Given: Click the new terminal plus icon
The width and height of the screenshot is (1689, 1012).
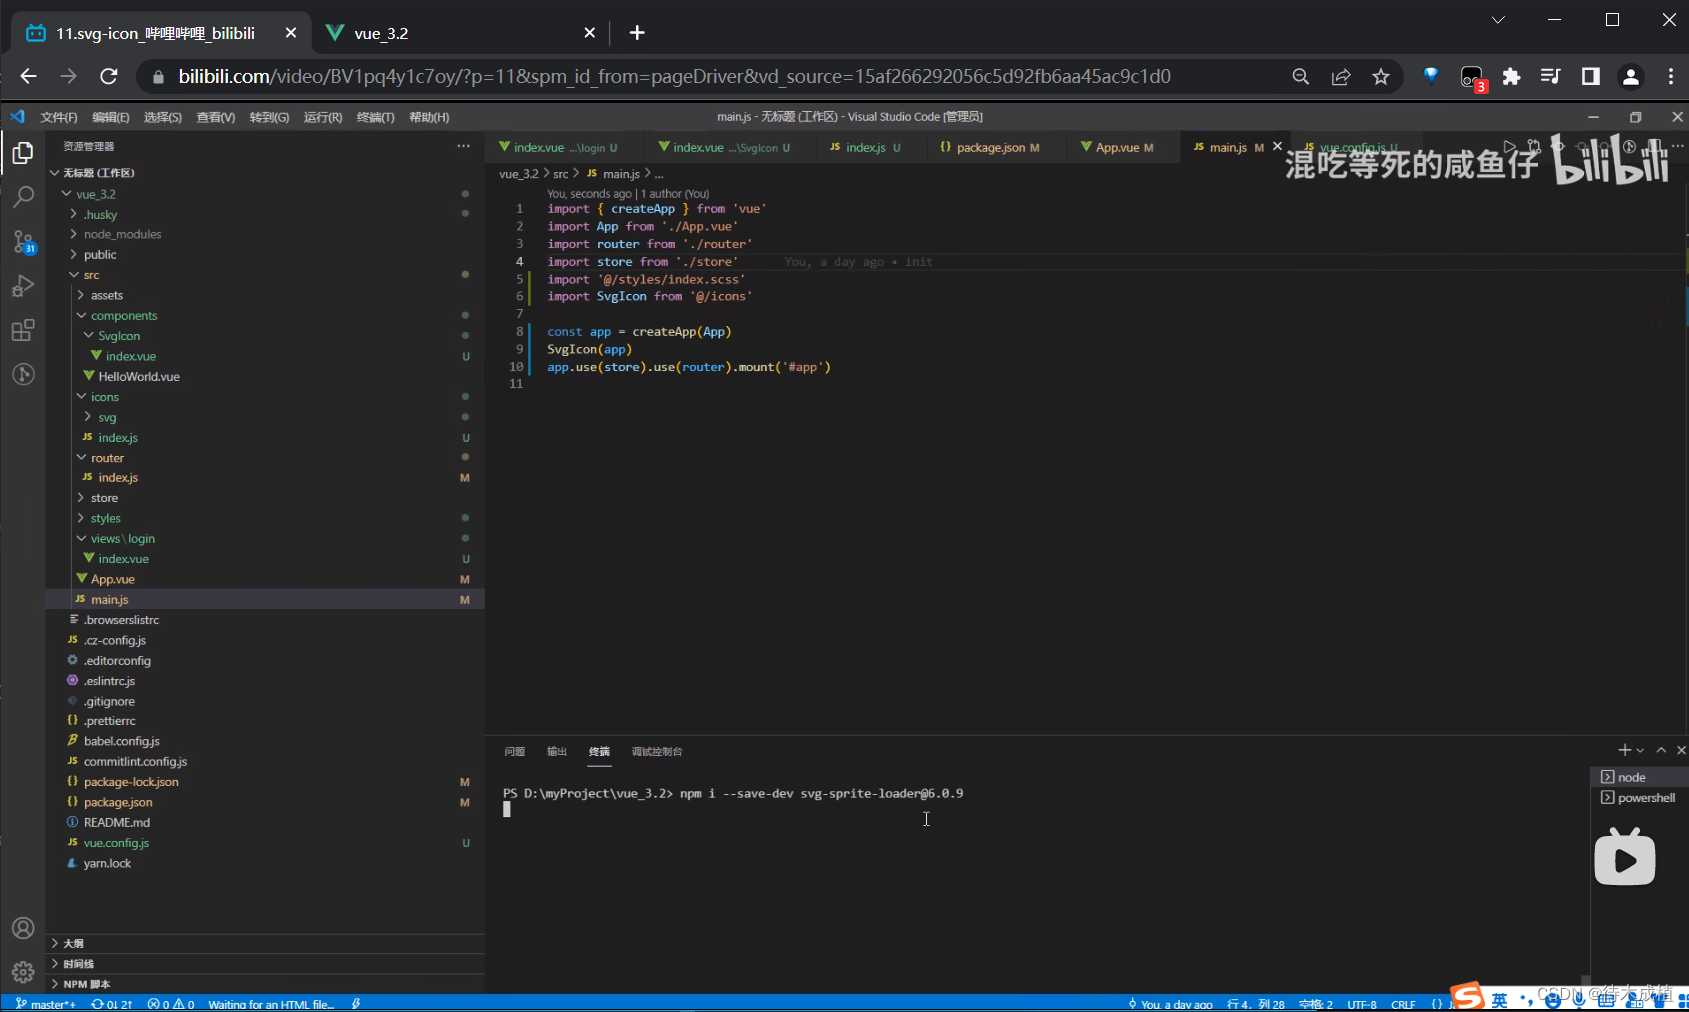Looking at the screenshot, I should coord(1624,750).
